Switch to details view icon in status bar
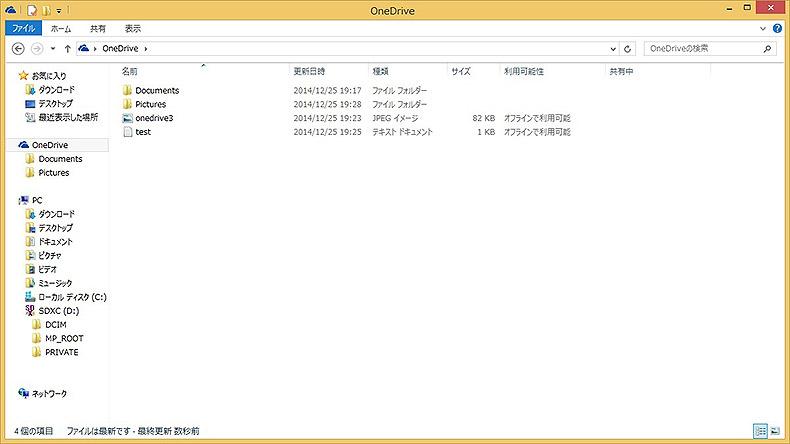The image size is (790, 444). tap(760, 431)
